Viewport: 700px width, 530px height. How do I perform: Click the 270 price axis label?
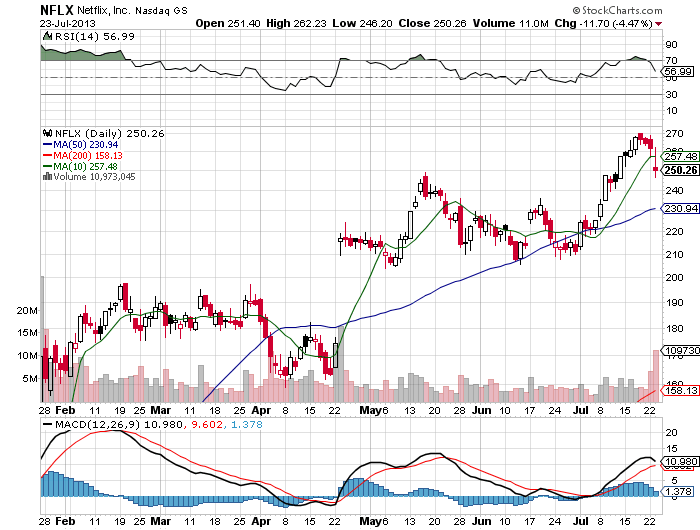tap(674, 134)
